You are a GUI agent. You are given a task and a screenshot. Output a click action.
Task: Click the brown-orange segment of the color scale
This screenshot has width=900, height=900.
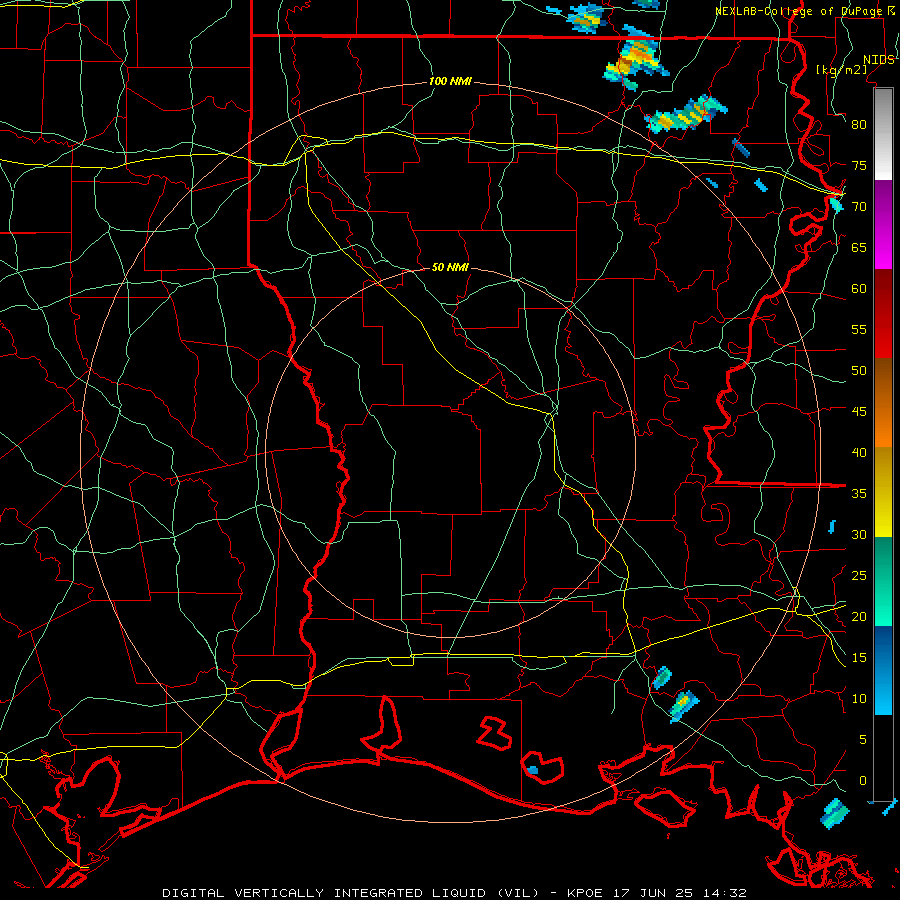point(883,403)
